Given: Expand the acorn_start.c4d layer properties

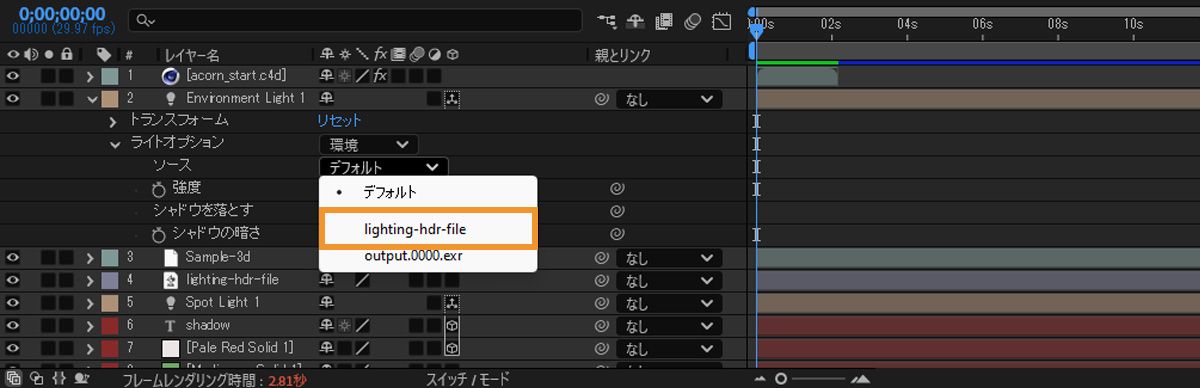Looking at the screenshot, I should pyautogui.click(x=91, y=76).
